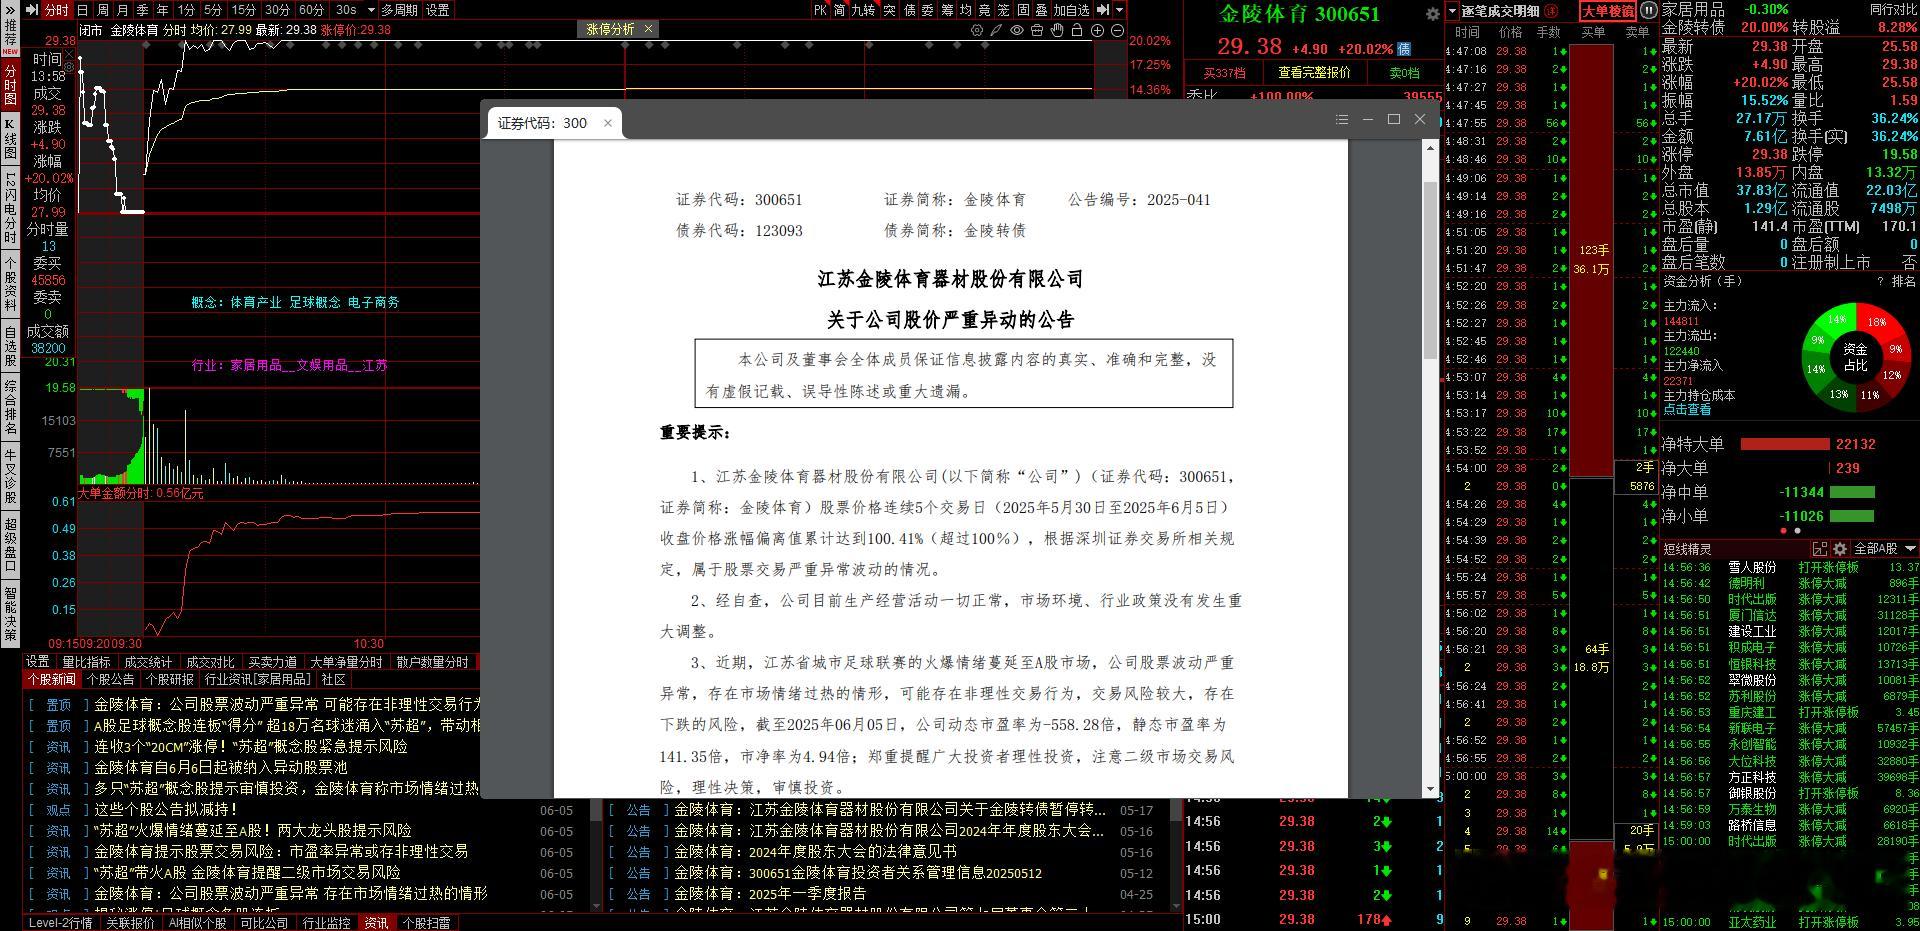This screenshot has width=1920, height=931.
Task: Click the 叠 overlay toolbar button
Action: 1042,10
